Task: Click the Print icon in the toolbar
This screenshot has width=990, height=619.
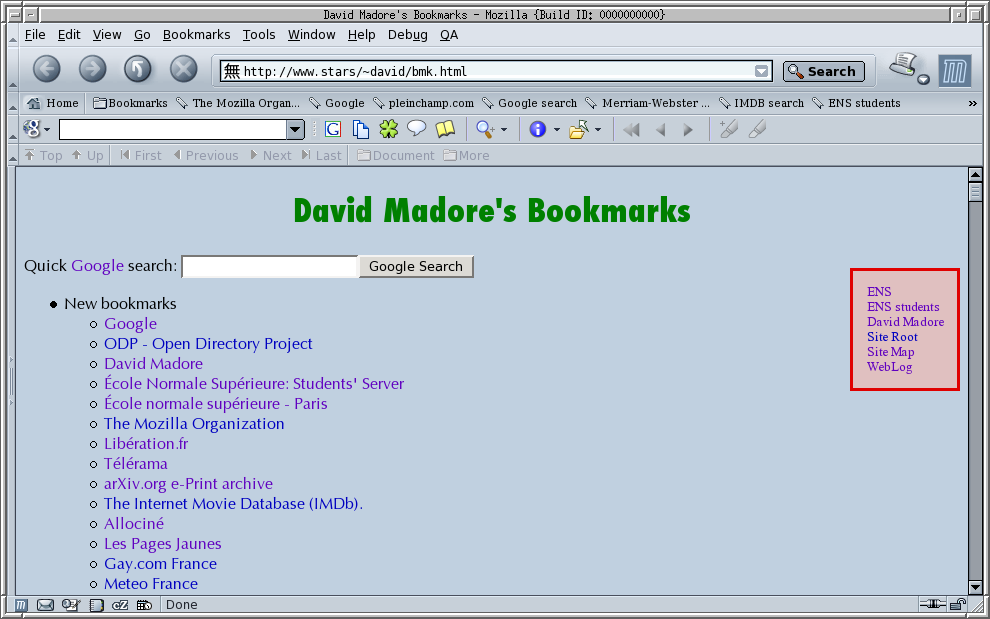Action: [x=905, y=66]
